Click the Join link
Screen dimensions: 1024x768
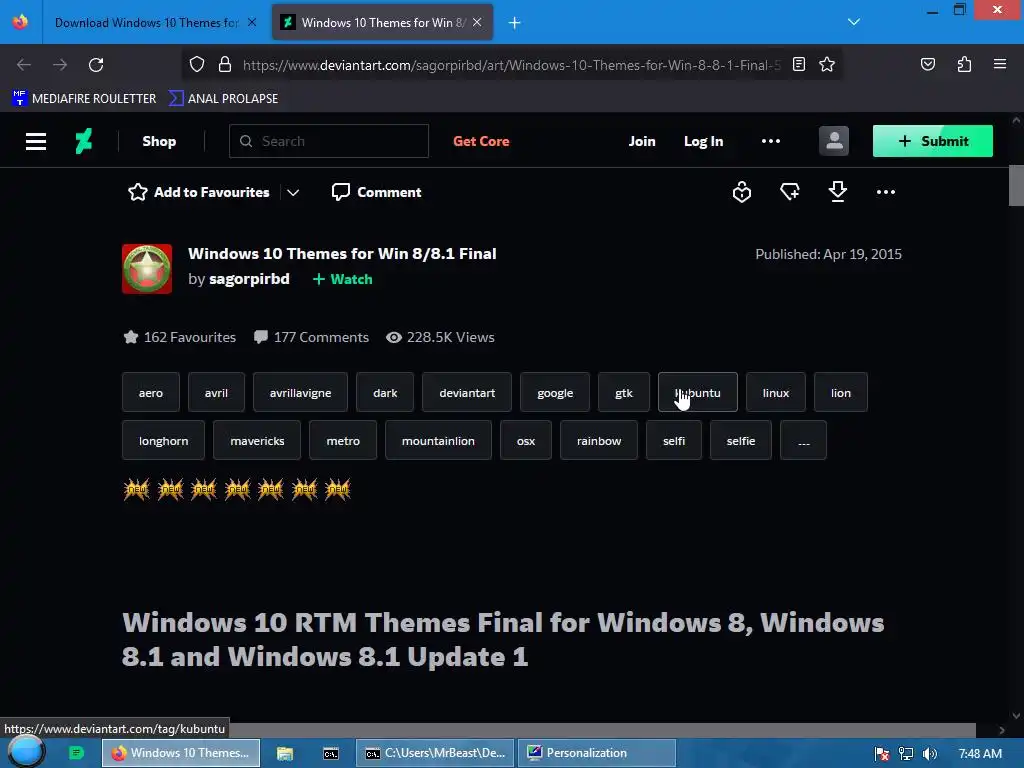click(641, 141)
